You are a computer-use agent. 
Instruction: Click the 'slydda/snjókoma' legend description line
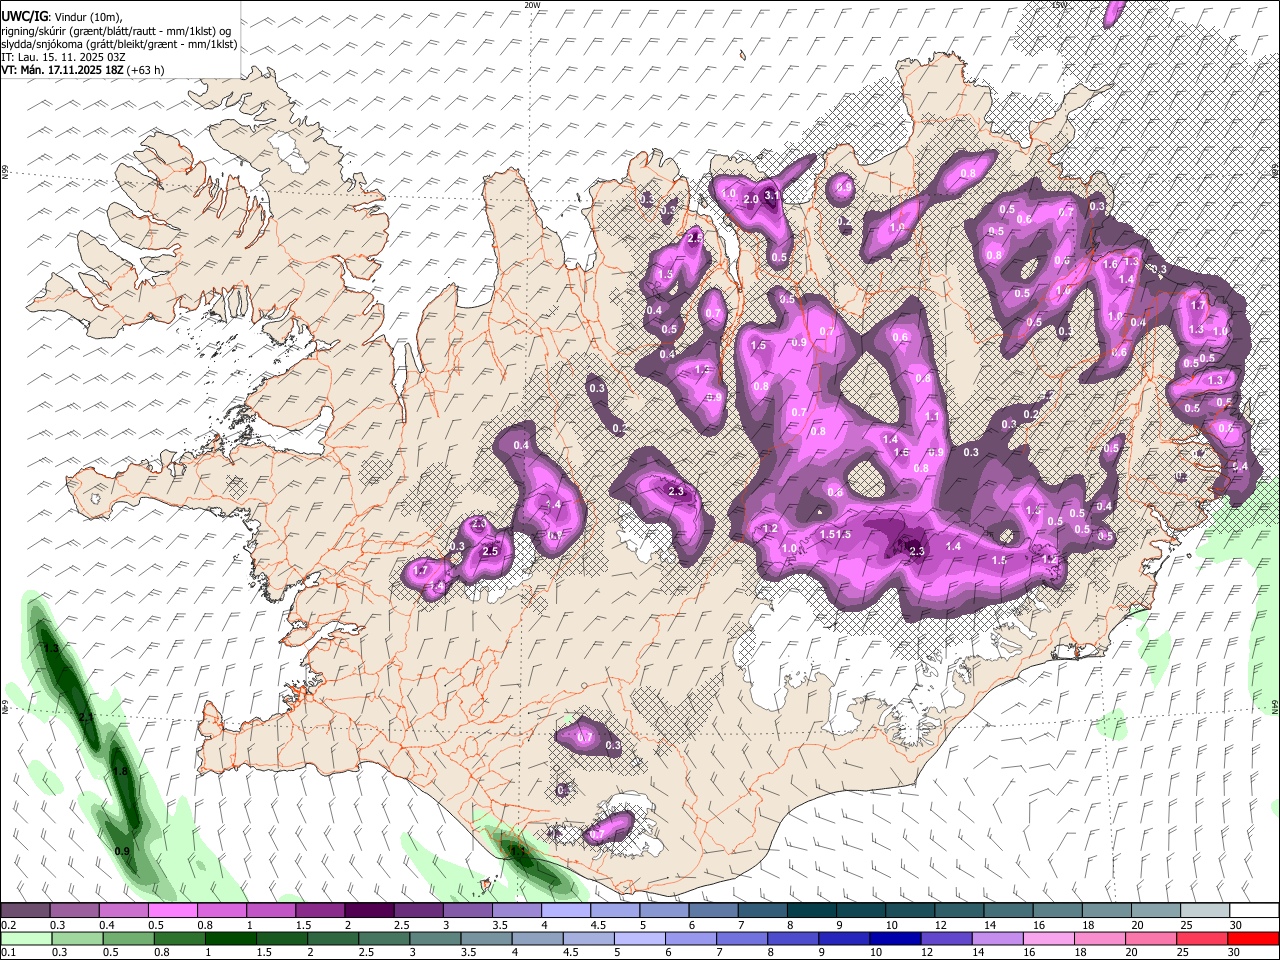(x=119, y=44)
